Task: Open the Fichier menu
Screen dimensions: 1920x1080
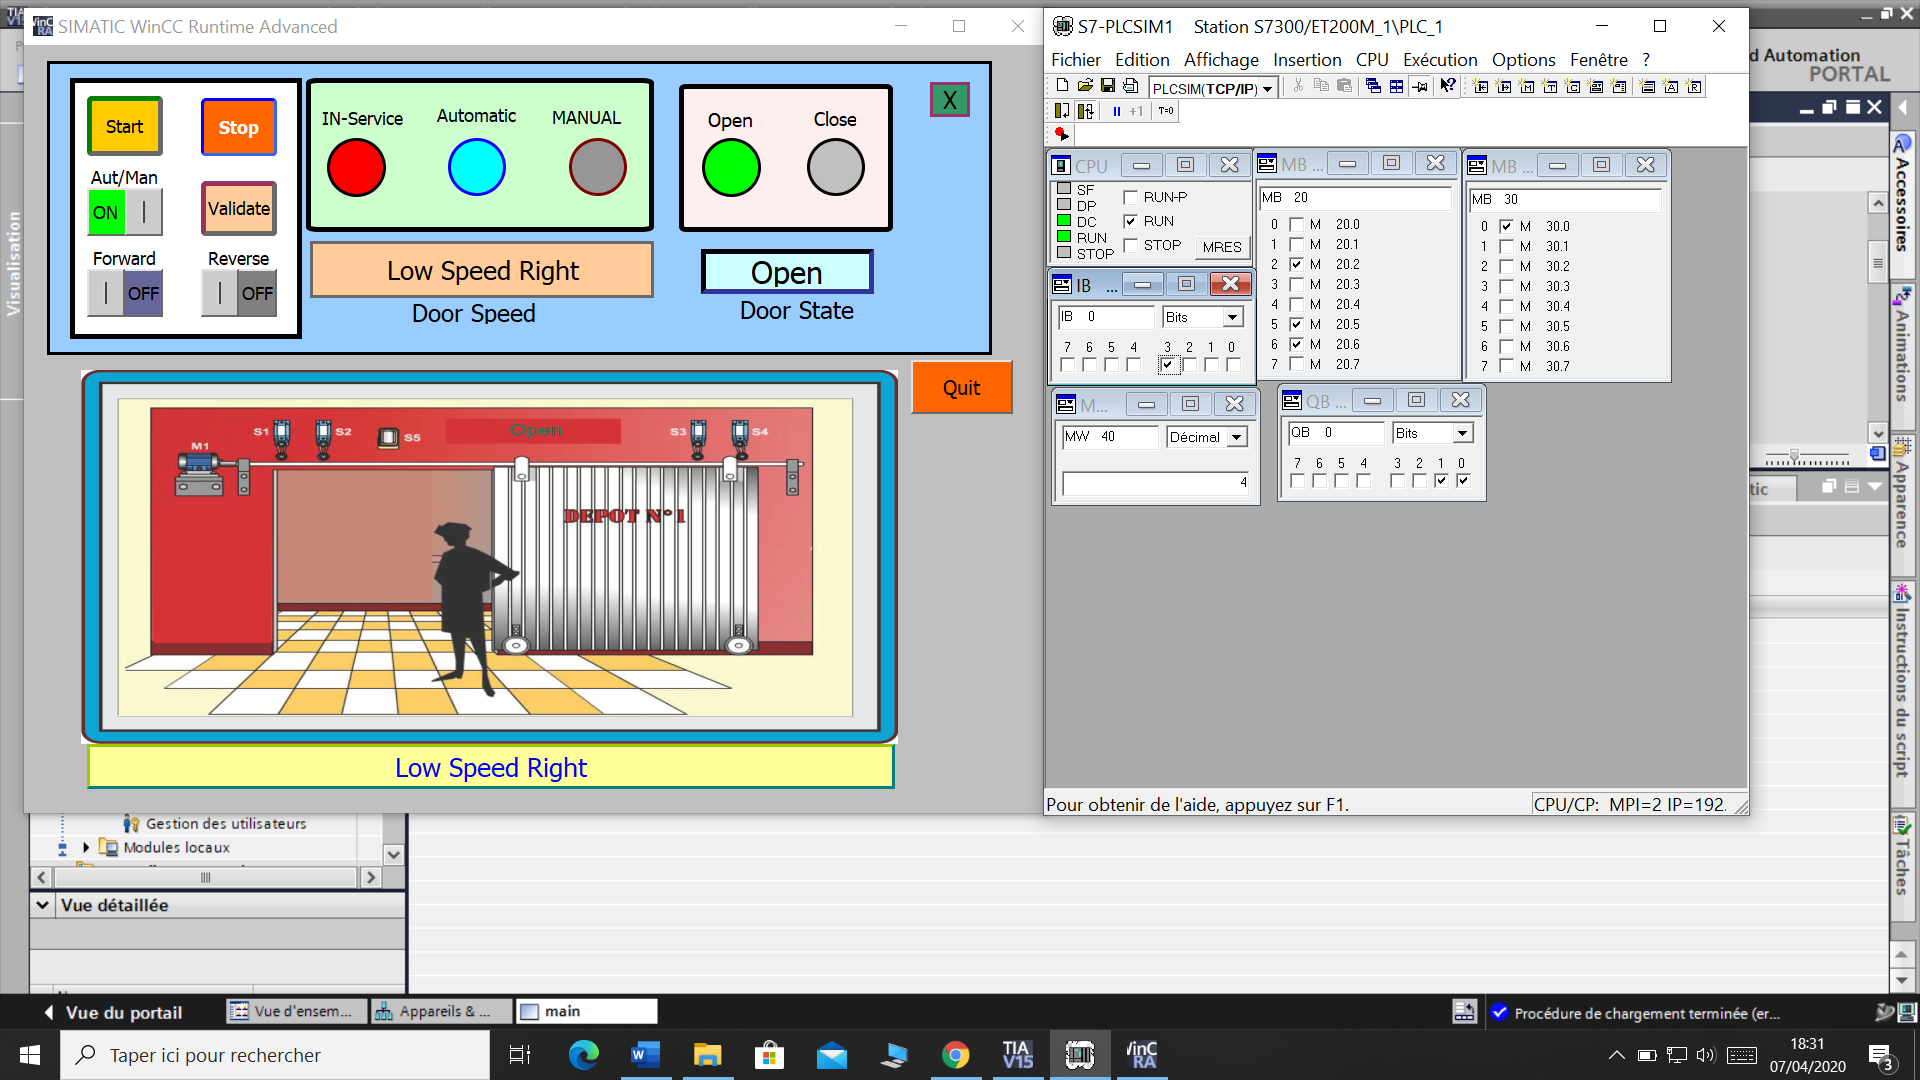Action: (1075, 60)
